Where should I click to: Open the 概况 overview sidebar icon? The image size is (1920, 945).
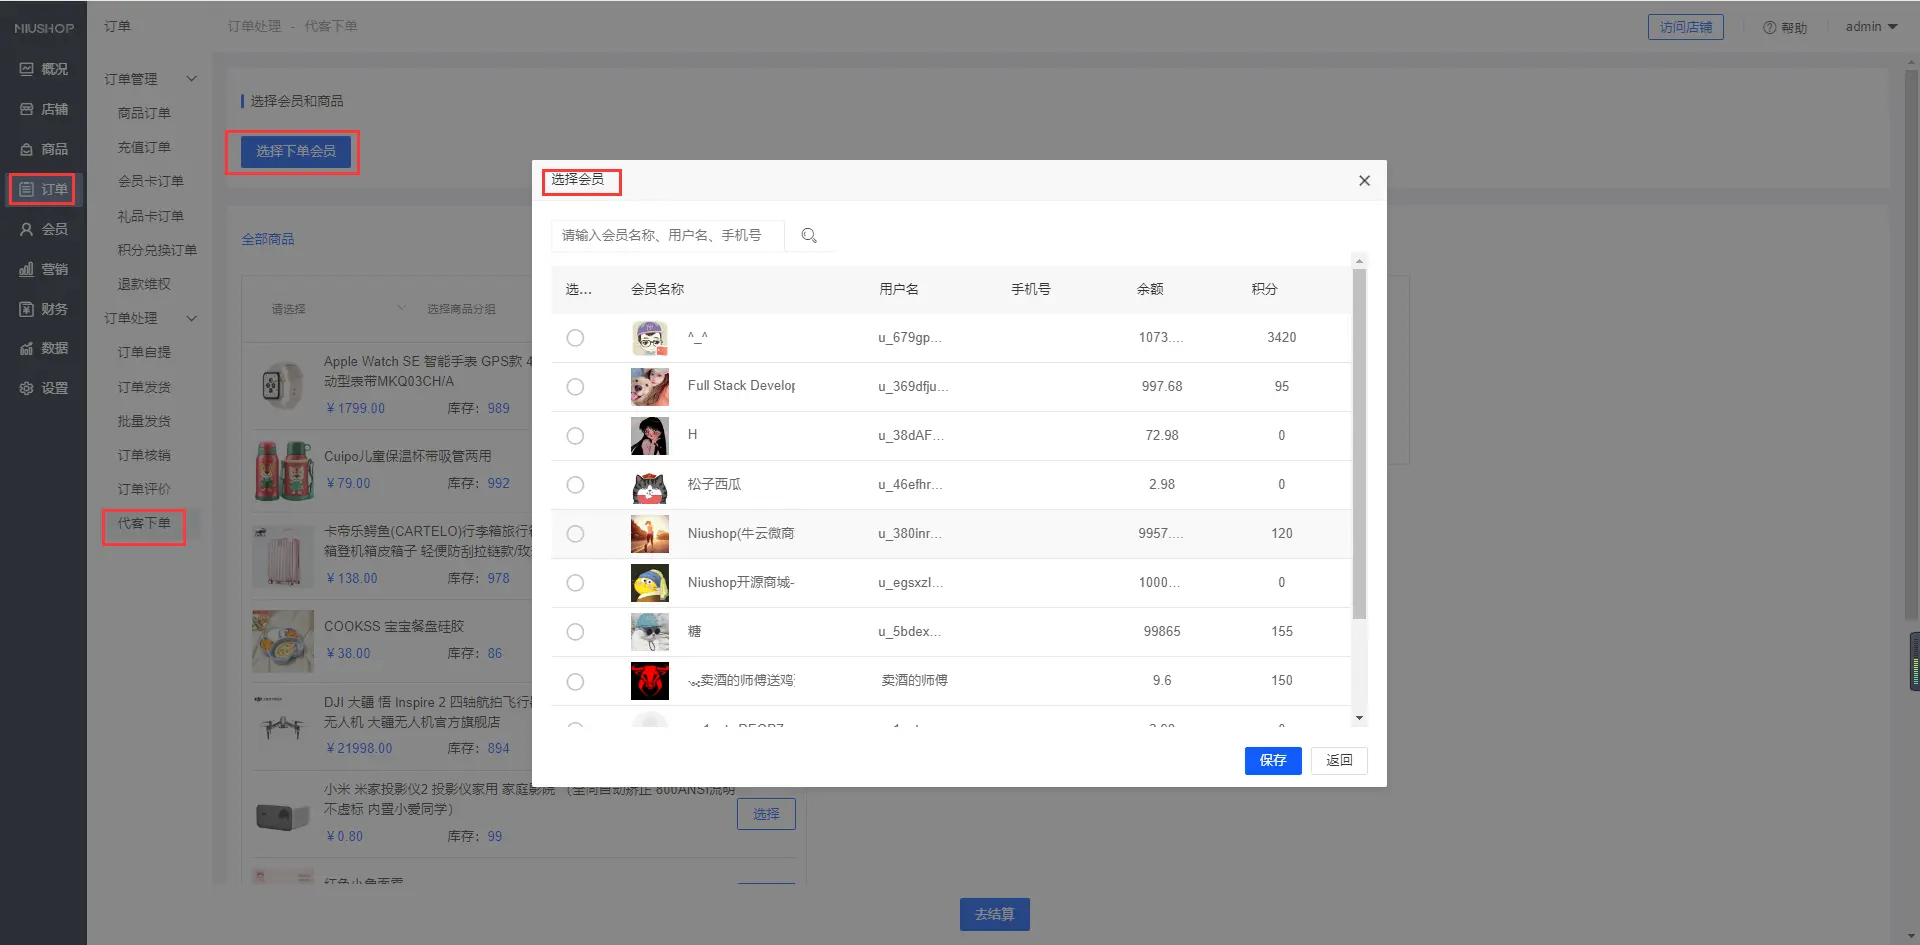27,69
